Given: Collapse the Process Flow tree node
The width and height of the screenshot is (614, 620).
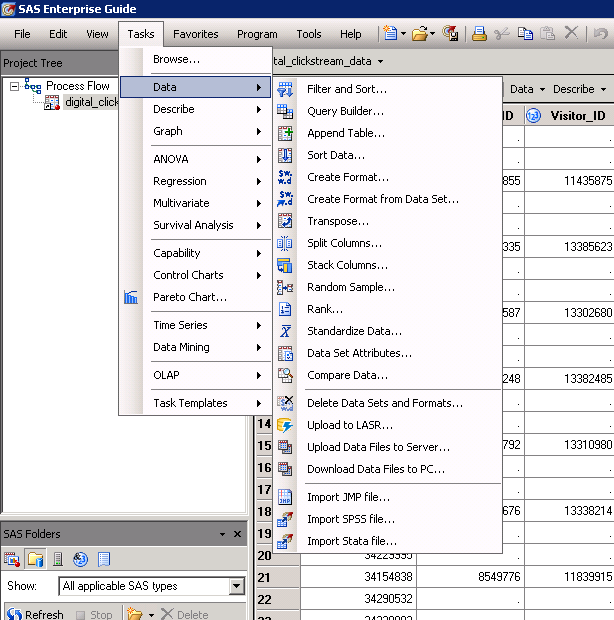Looking at the screenshot, I should 15,86.
